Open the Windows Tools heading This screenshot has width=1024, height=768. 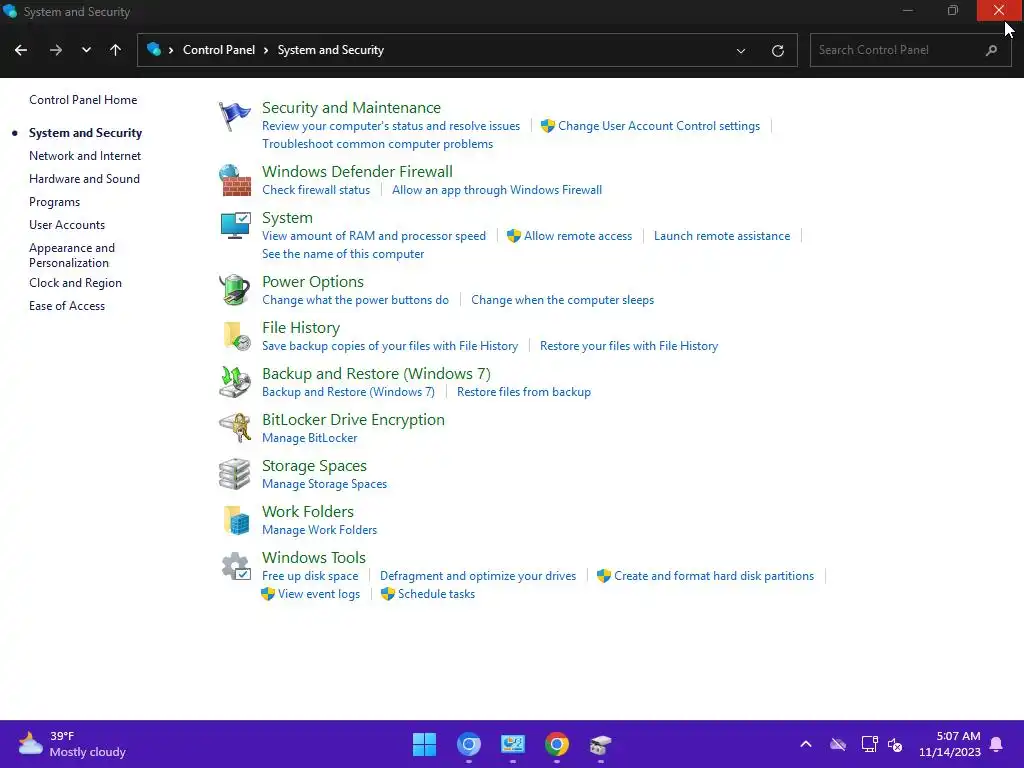tap(313, 558)
